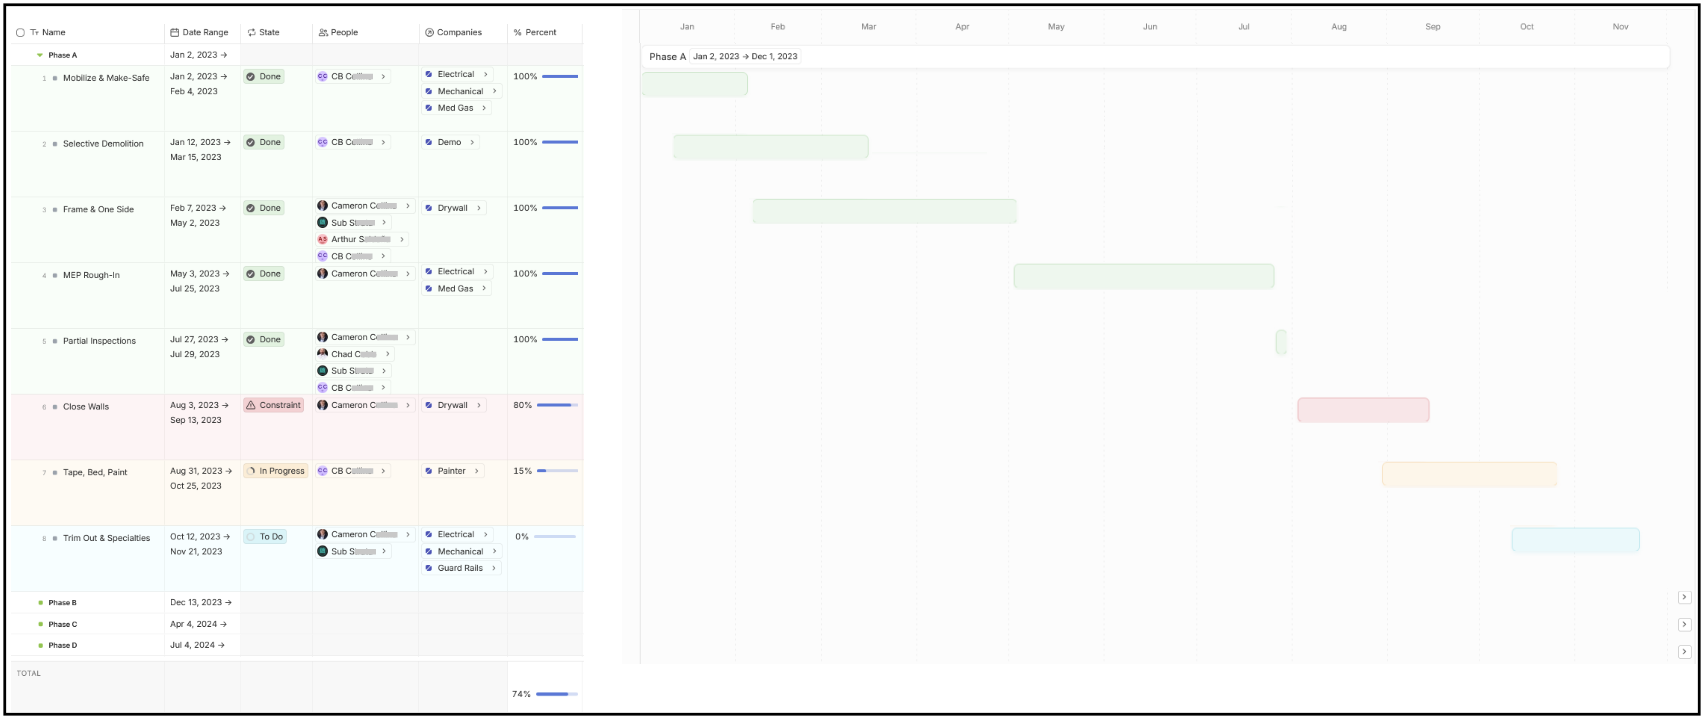Click the Percent column header

click(x=541, y=33)
